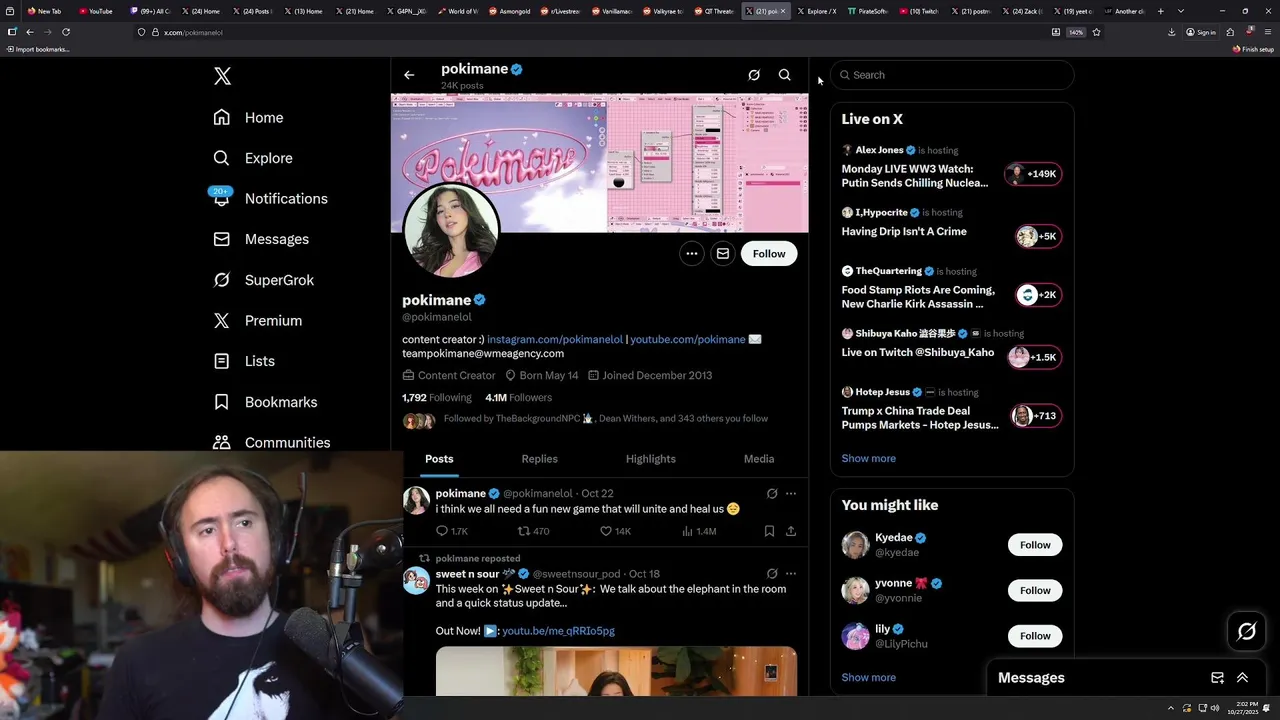Screen dimensions: 1280x720
Task: Switch to the YouTube browser tab
Action: click(x=96, y=11)
